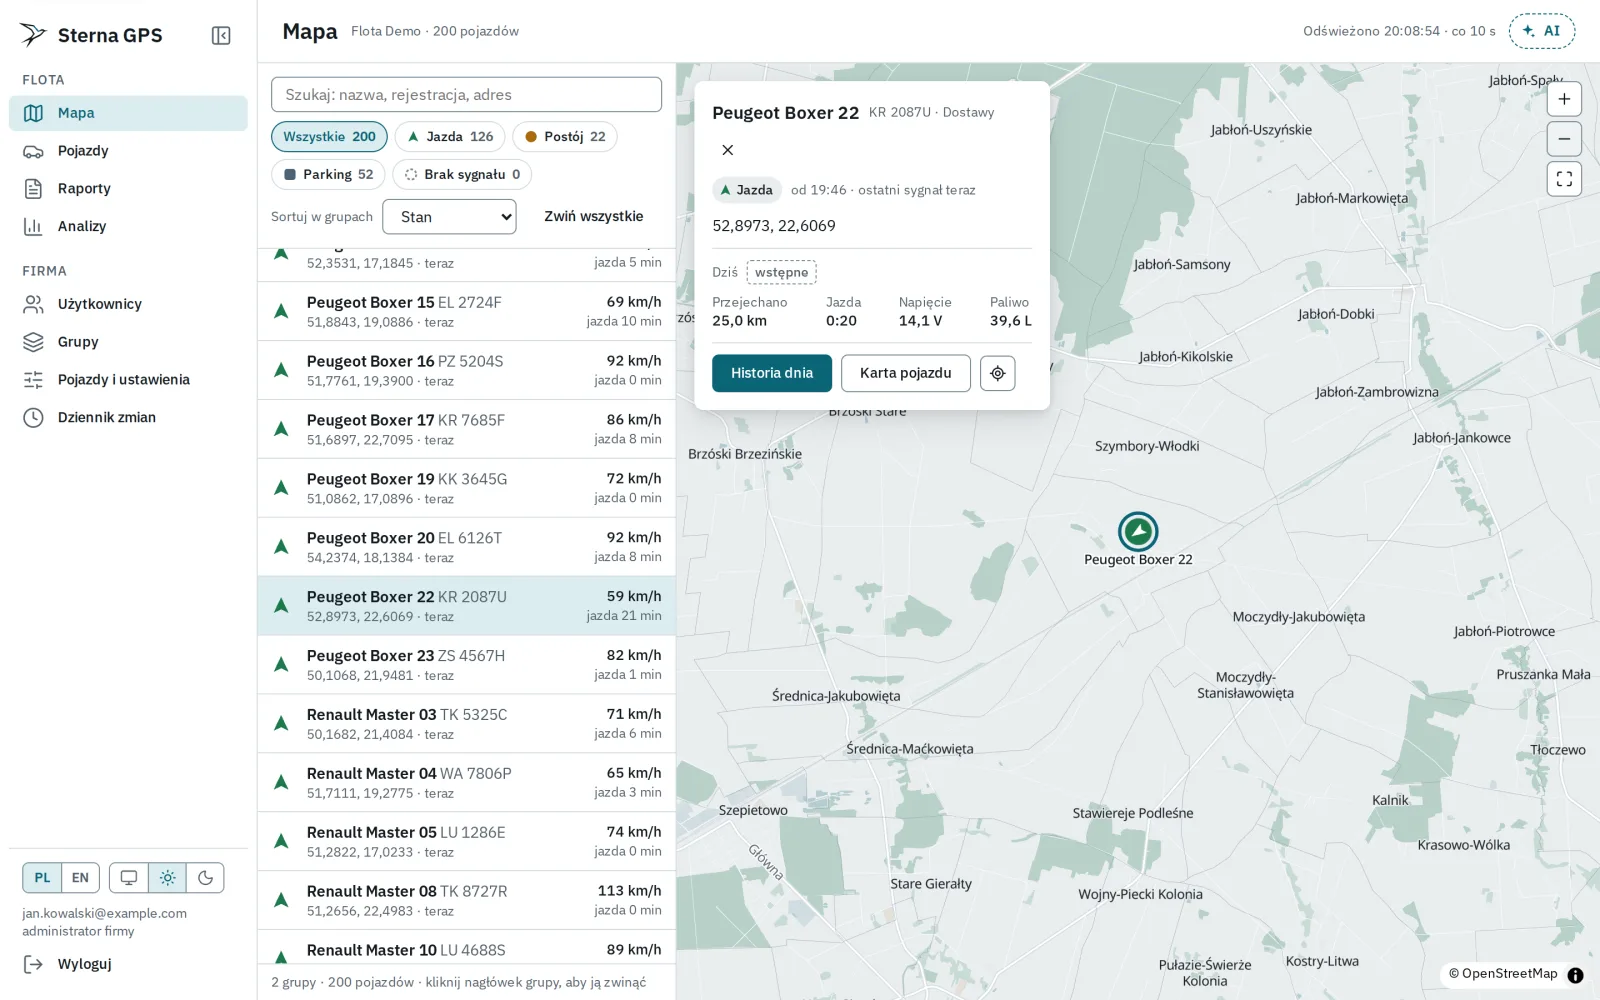Focus the vehicle search field
The width and height of the screenshot is (1600, 1000).
click(x=466, y=95)
